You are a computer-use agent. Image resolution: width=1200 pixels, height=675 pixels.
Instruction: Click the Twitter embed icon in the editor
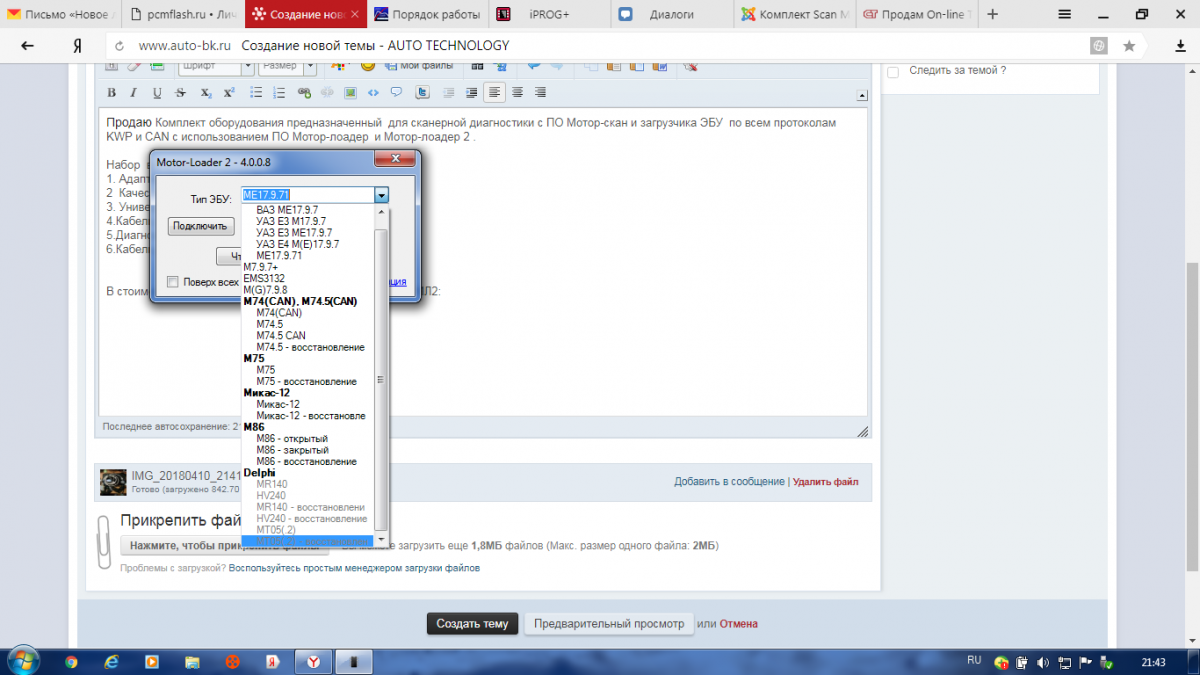click(422, 93)
